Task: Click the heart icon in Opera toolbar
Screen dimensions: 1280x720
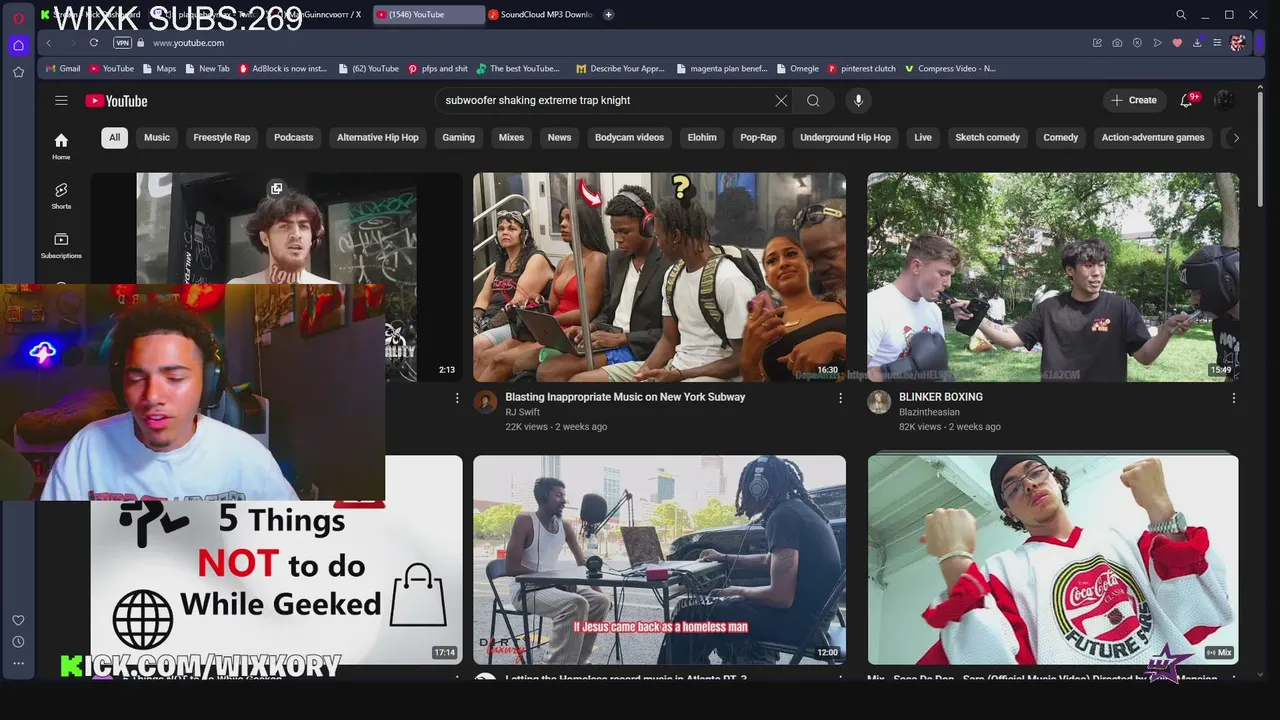Action: (1177, 43)
